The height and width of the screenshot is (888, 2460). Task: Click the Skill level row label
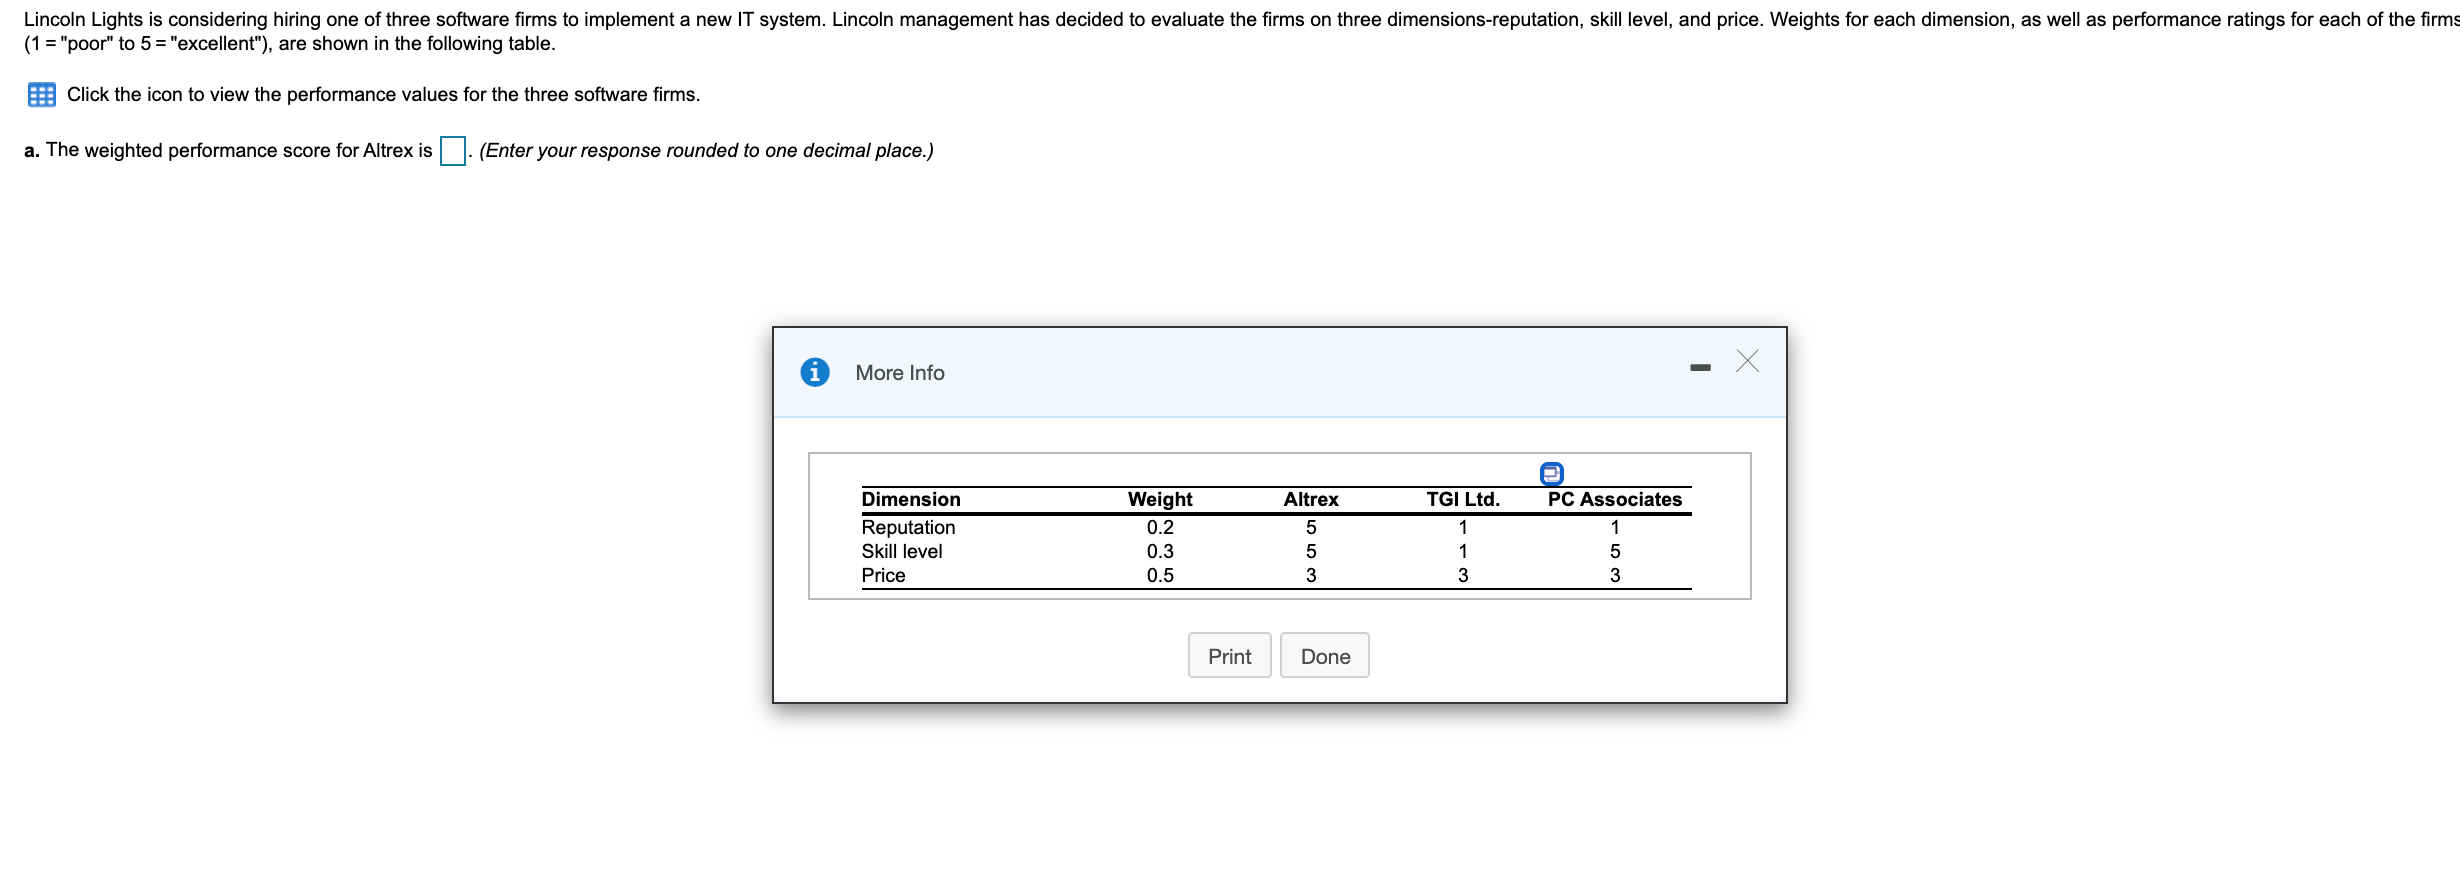tap(902, 551)
